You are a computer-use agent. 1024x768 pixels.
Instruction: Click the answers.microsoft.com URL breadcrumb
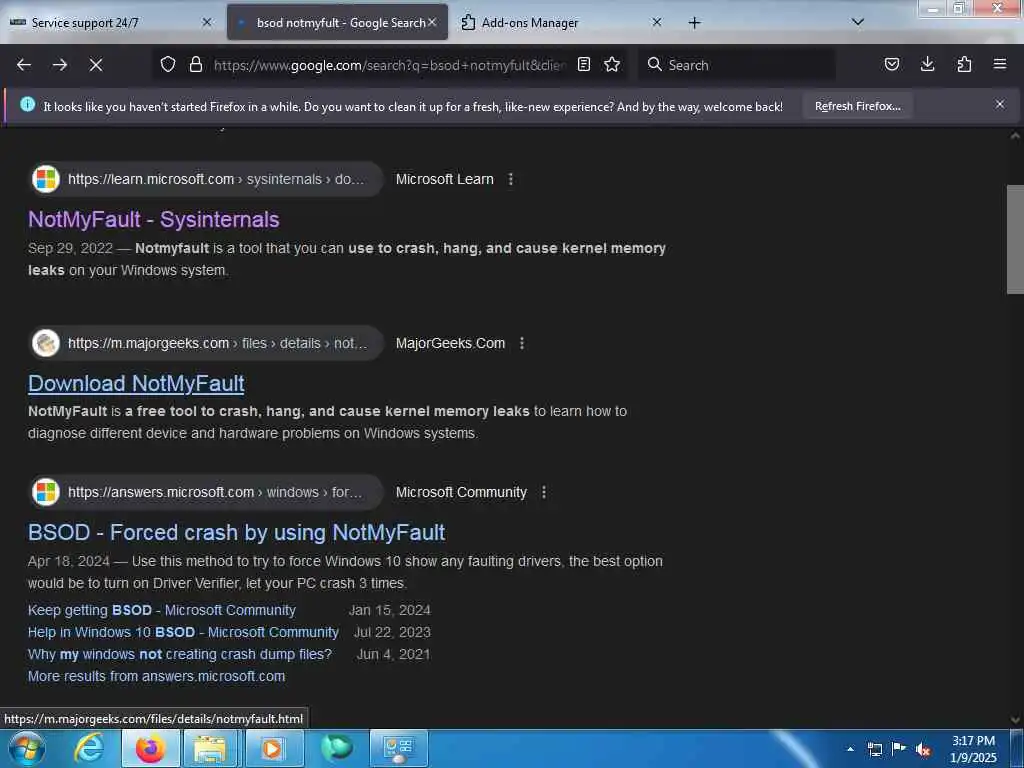tap(215, 492)
